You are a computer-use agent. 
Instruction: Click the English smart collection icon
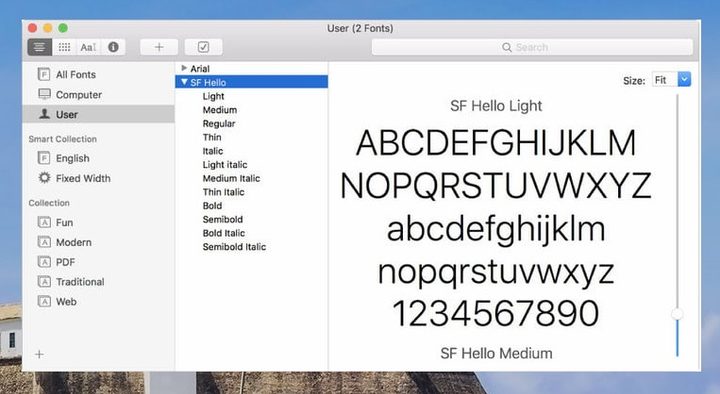(x=44, y=158)
